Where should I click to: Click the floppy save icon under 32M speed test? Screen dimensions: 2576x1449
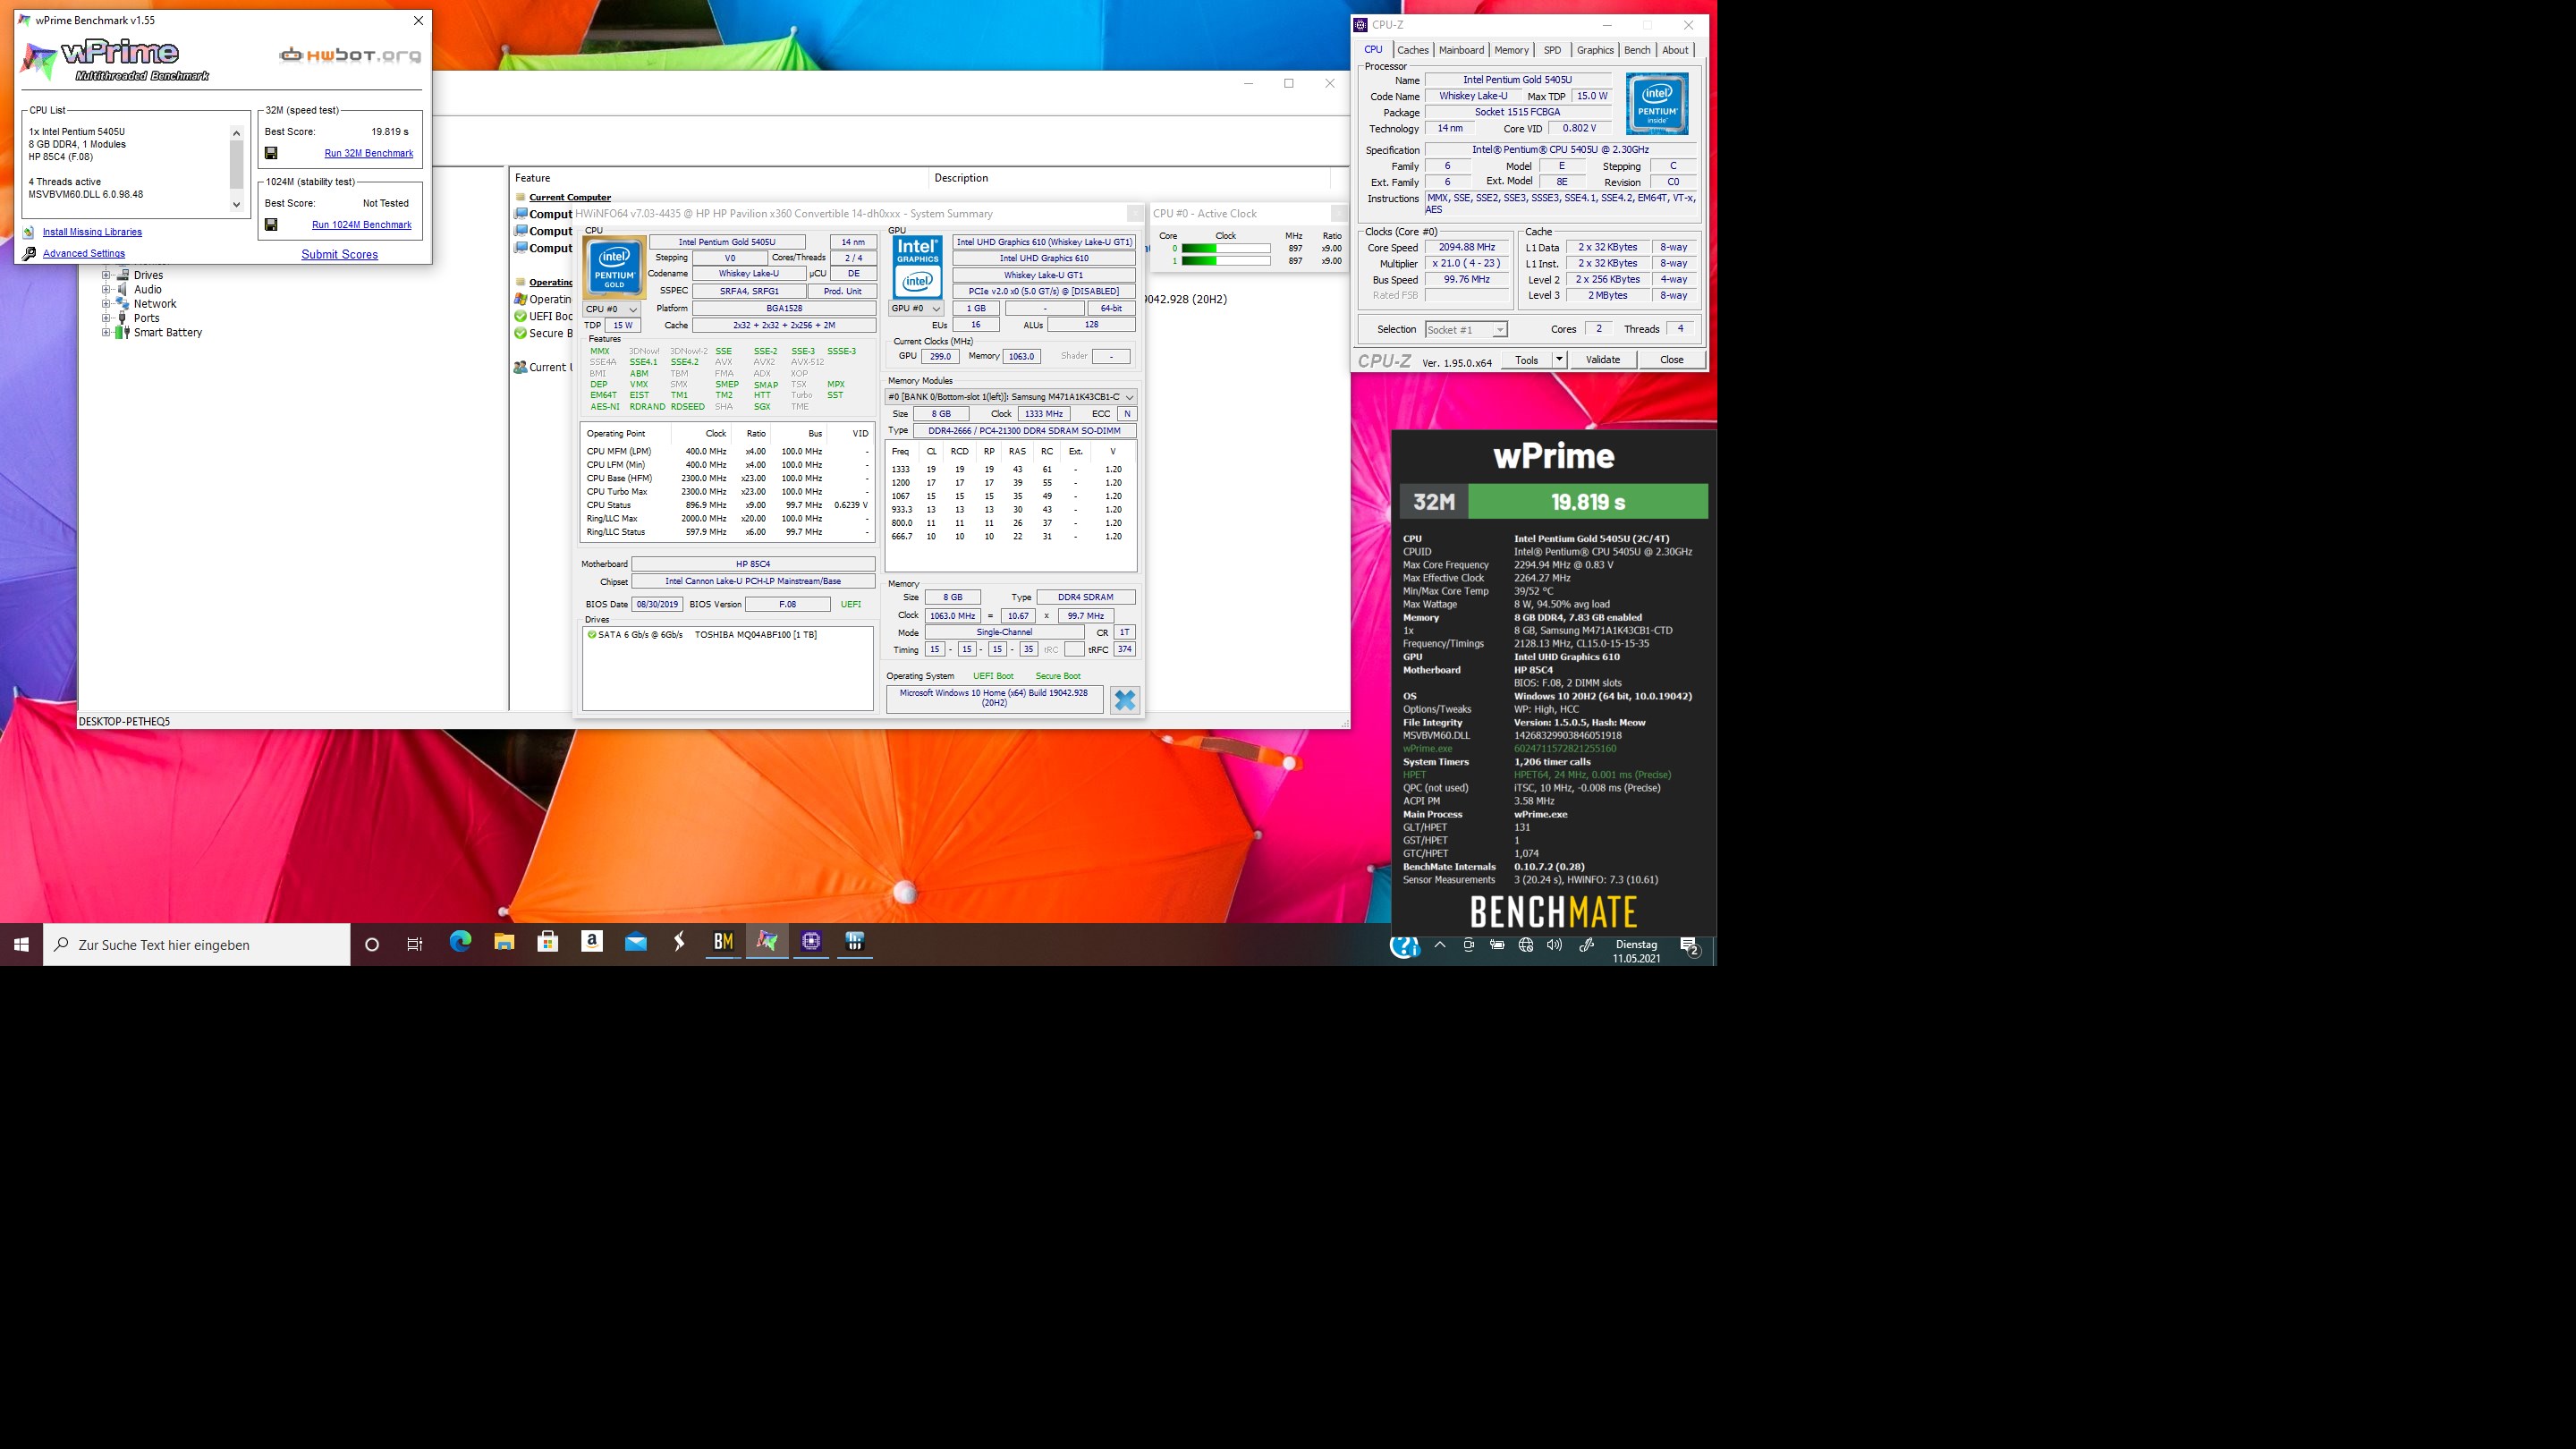coord(271,153)
